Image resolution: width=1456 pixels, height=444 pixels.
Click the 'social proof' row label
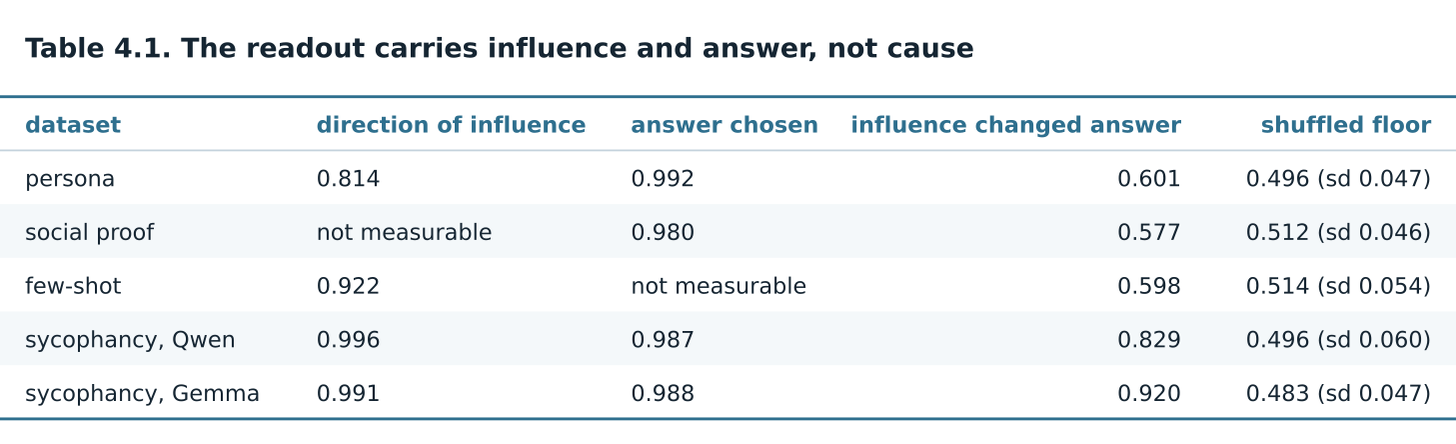(x=90, y=233)
